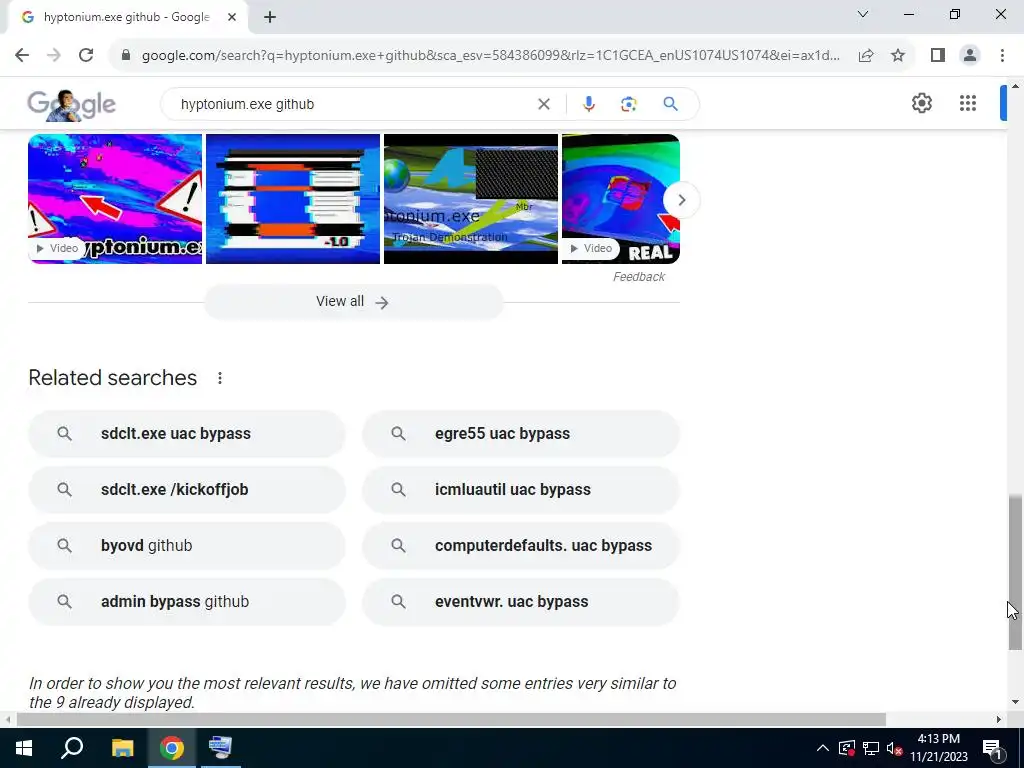The height and width of the screenshot is (768, 1024).
Task: Close the hyptonium.exe github tab
Action: click(x=232, y=17)
